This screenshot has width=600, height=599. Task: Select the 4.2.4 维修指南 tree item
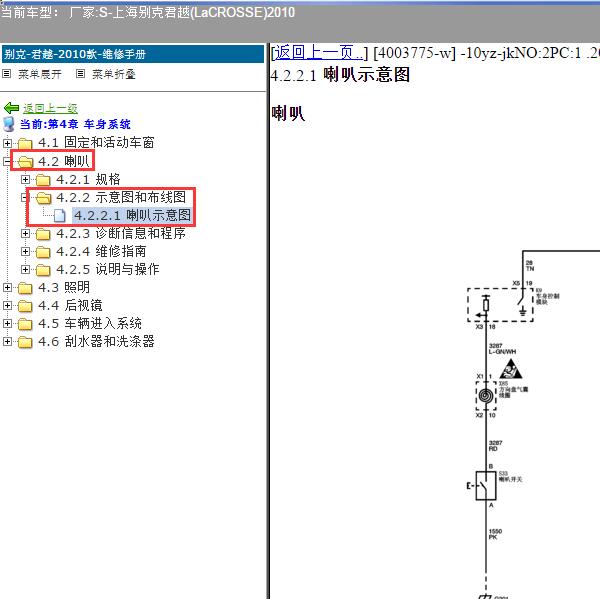pyautogui.click(x=101, y=251)
